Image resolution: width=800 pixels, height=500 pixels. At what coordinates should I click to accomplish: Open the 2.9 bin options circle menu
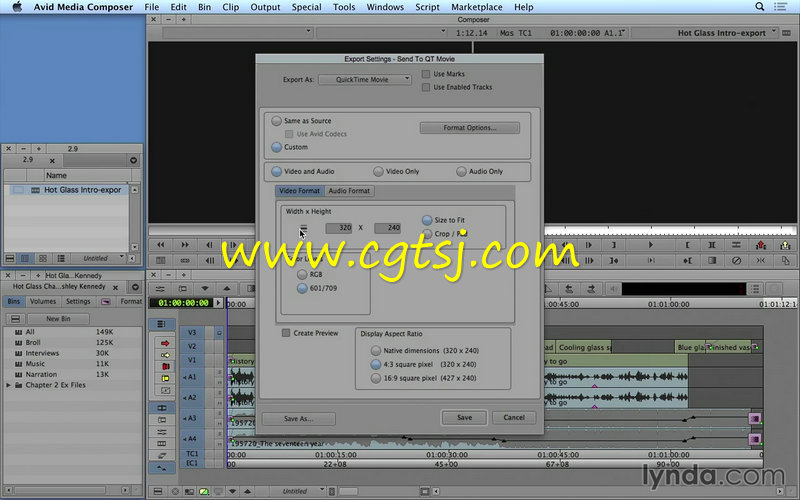133,160
